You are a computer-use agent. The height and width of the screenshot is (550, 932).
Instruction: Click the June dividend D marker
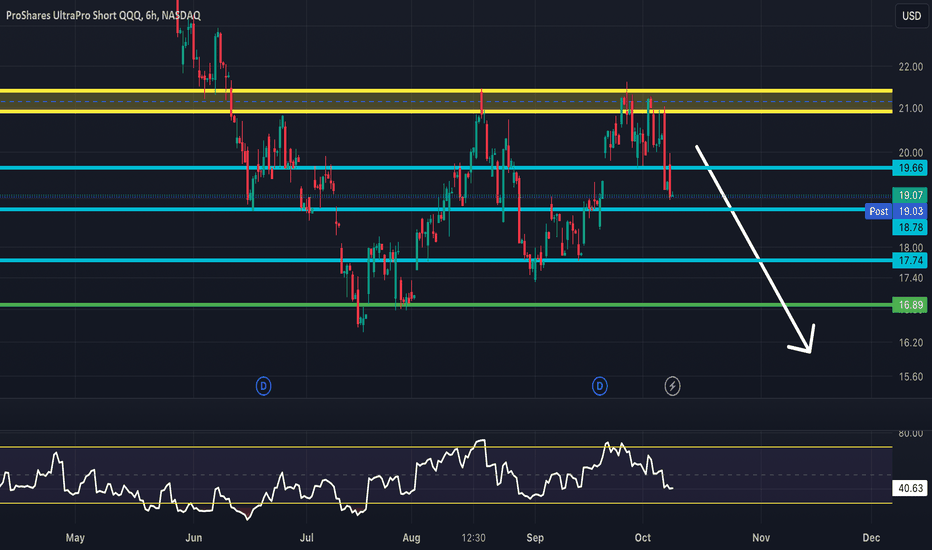pyautogui.click(x=263, y=386)
